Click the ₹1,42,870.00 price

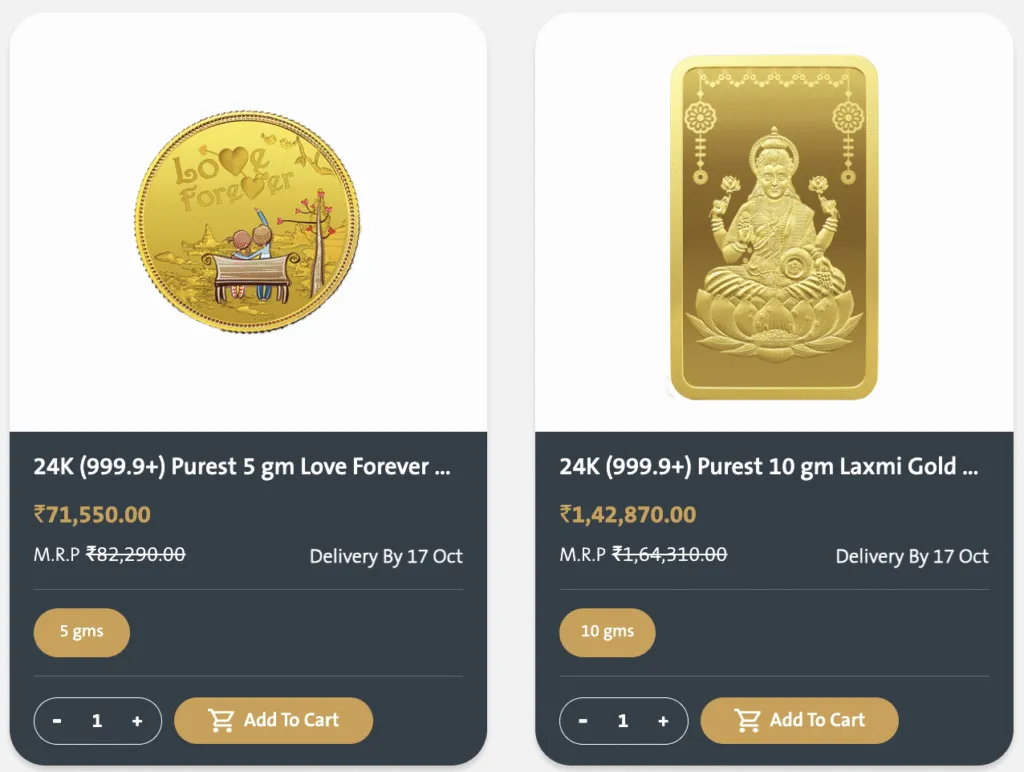click(628, 515)
